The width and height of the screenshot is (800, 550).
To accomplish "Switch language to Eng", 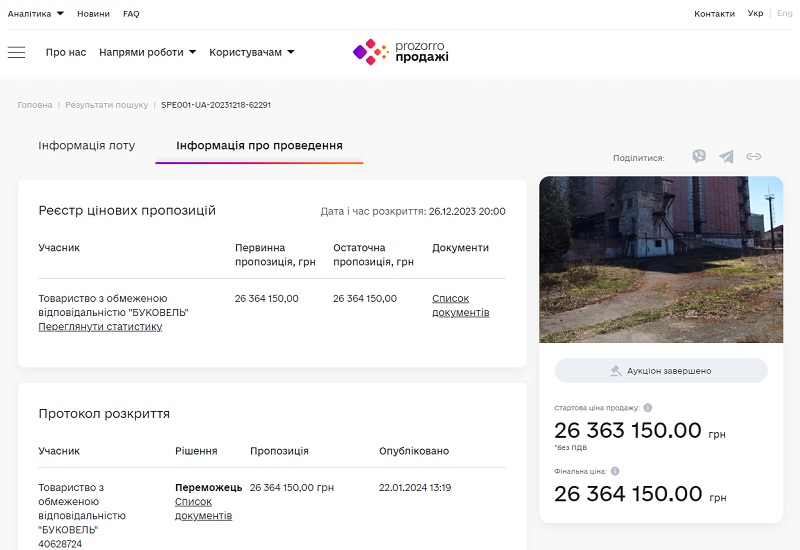I will tap(785, 13).
